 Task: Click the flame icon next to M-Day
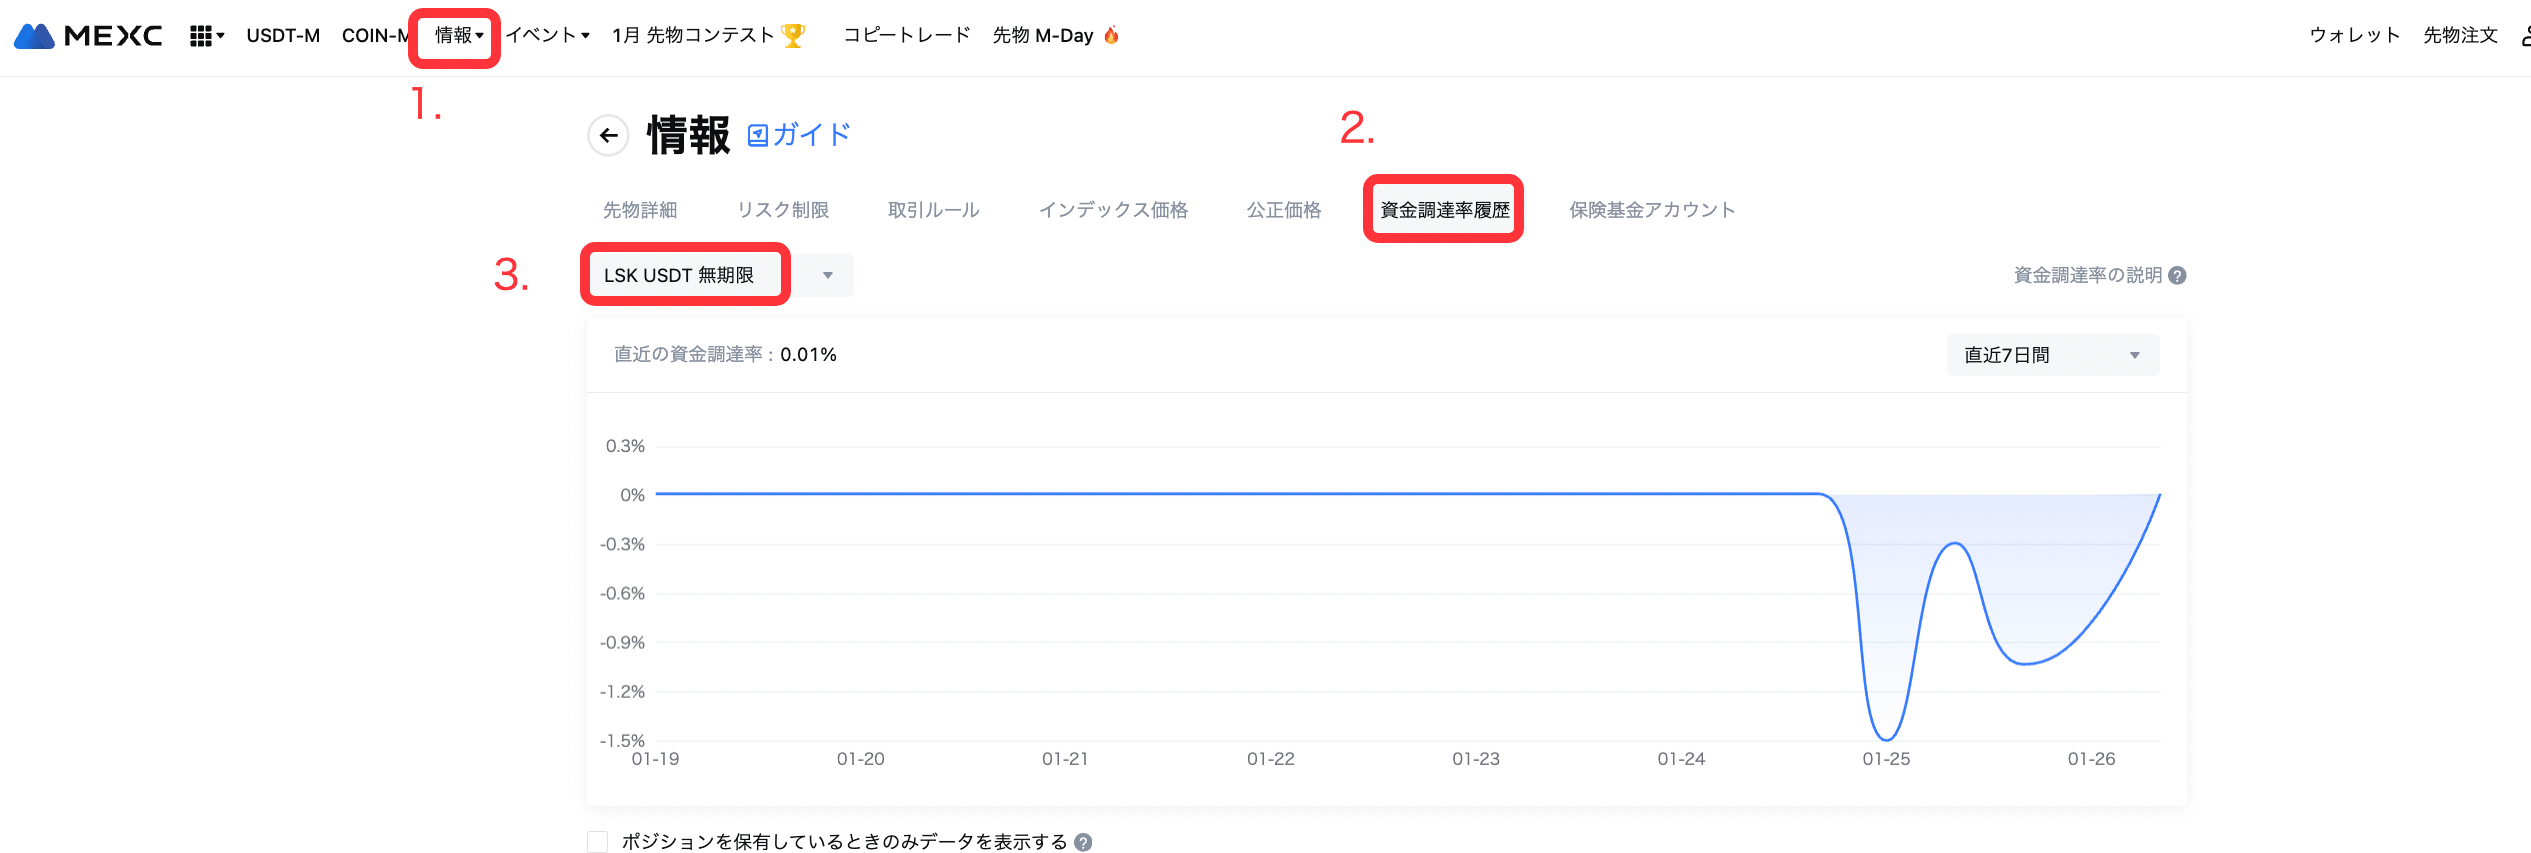pos(1111,36)
